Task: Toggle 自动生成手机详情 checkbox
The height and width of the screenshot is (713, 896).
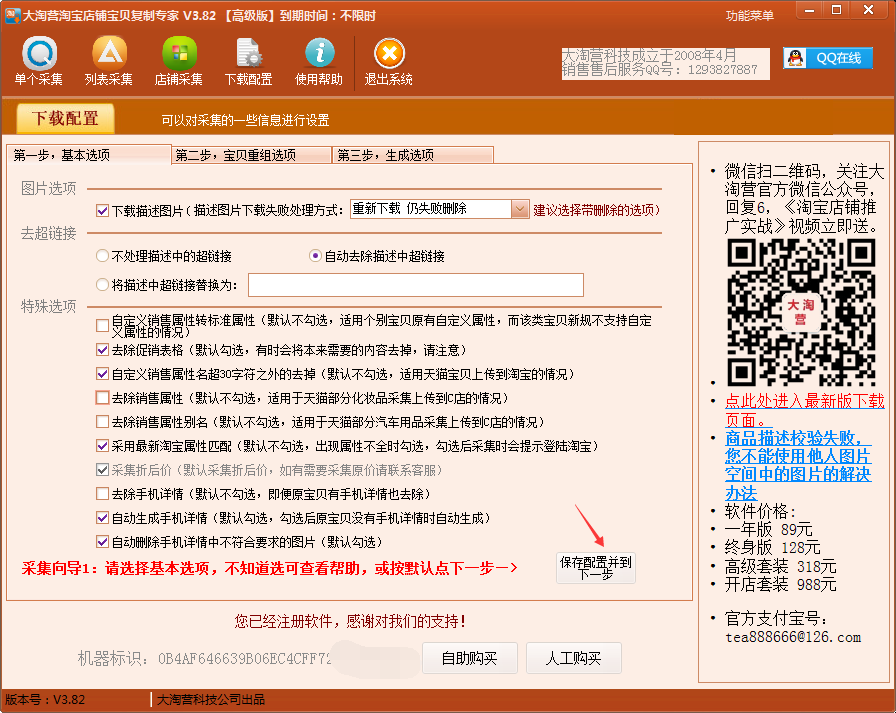Action: (102, 518)
